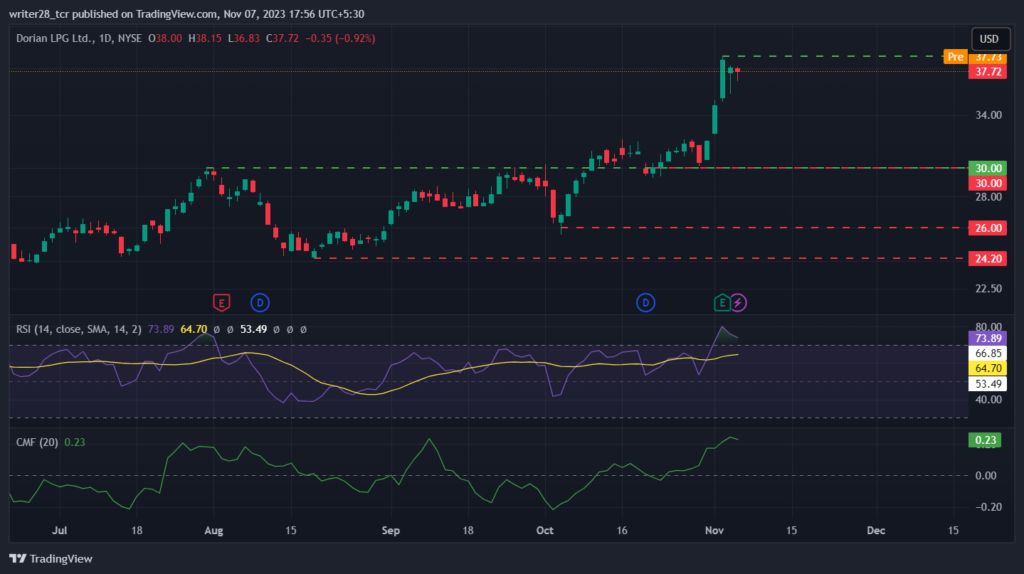Click the 40.00 RSI axis label
1024x574 pixels.
pyautogui.click(x=988, y=400)
